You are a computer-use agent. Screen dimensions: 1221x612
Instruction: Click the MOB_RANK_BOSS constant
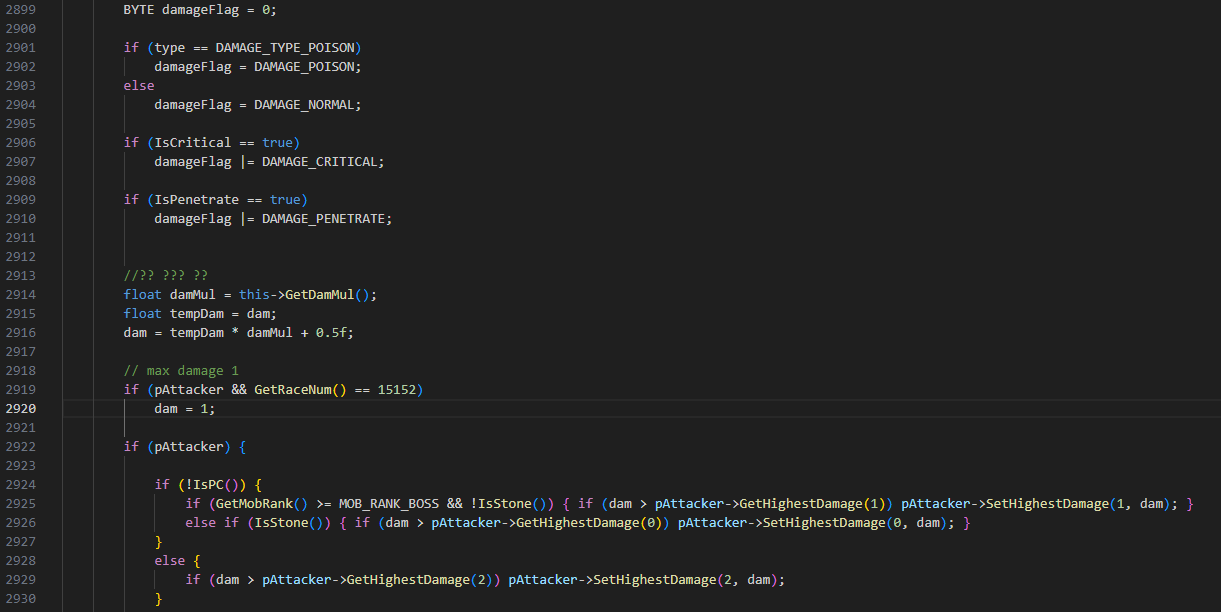coord(388,504)
